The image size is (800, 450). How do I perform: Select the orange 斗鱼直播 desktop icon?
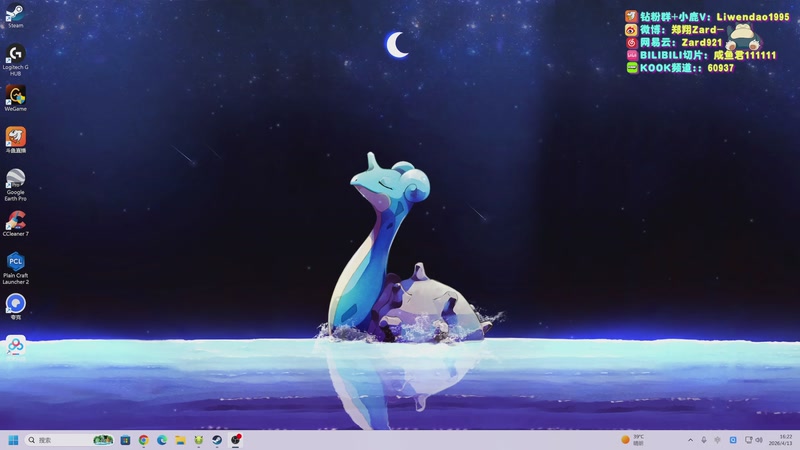point(15,140)
